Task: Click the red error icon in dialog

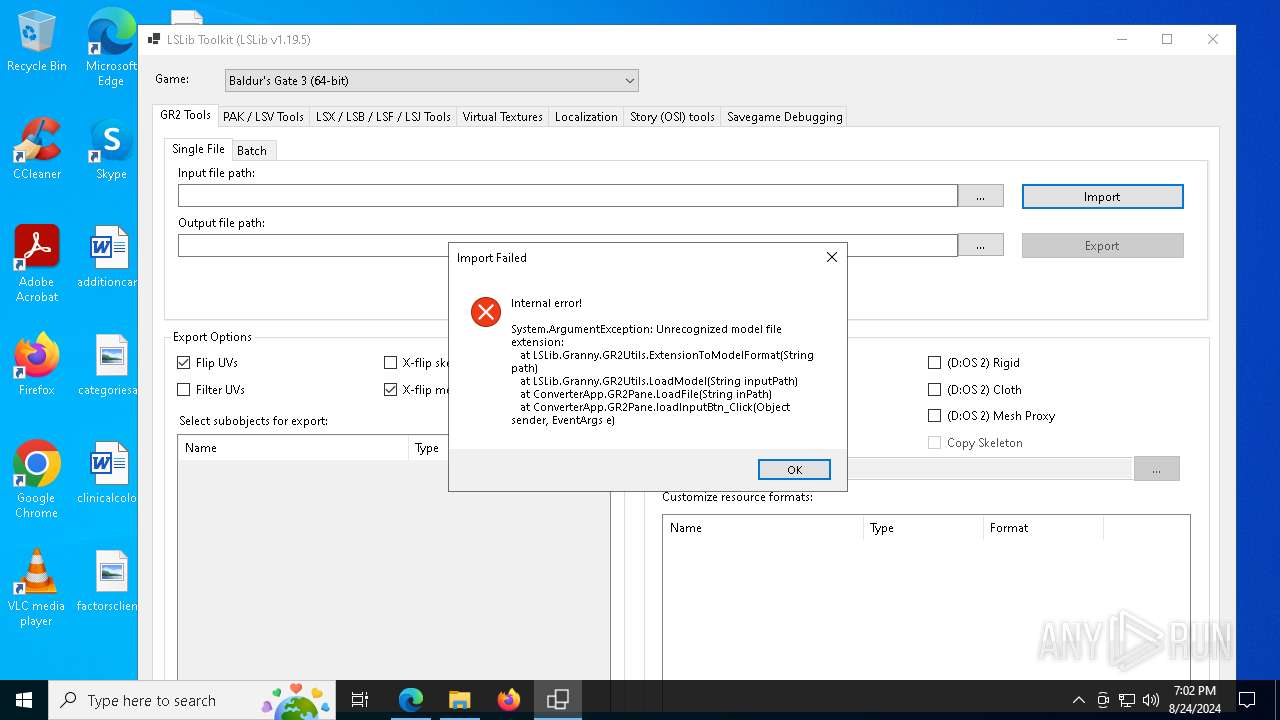Action: (x=486, y=312)
